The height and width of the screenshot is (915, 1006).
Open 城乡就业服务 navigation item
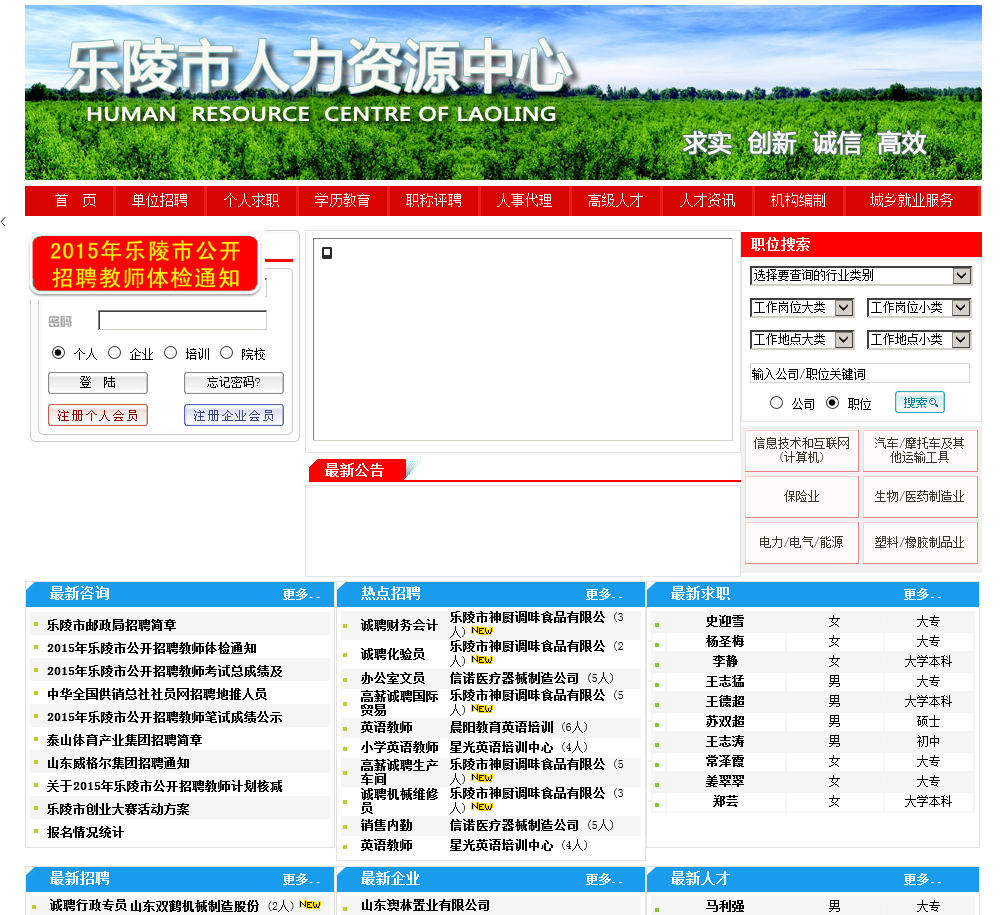point(912,201)
